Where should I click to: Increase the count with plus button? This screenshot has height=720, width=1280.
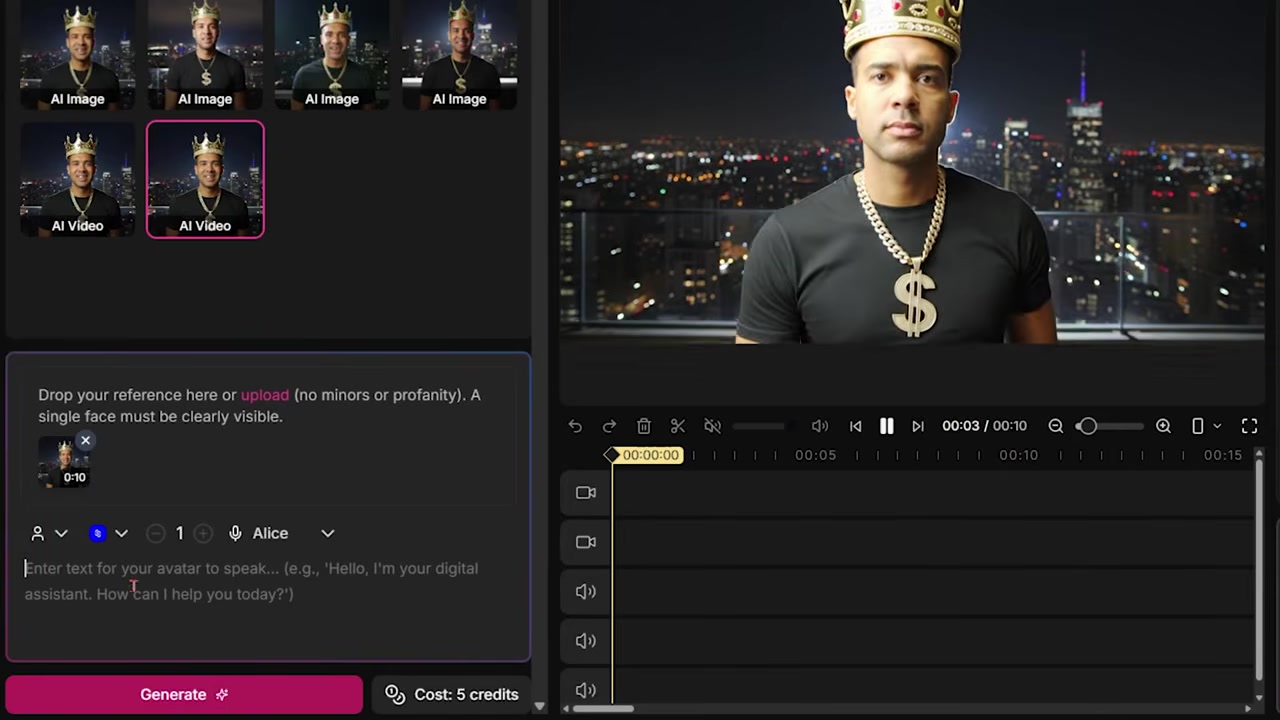[x=203, y=534]
